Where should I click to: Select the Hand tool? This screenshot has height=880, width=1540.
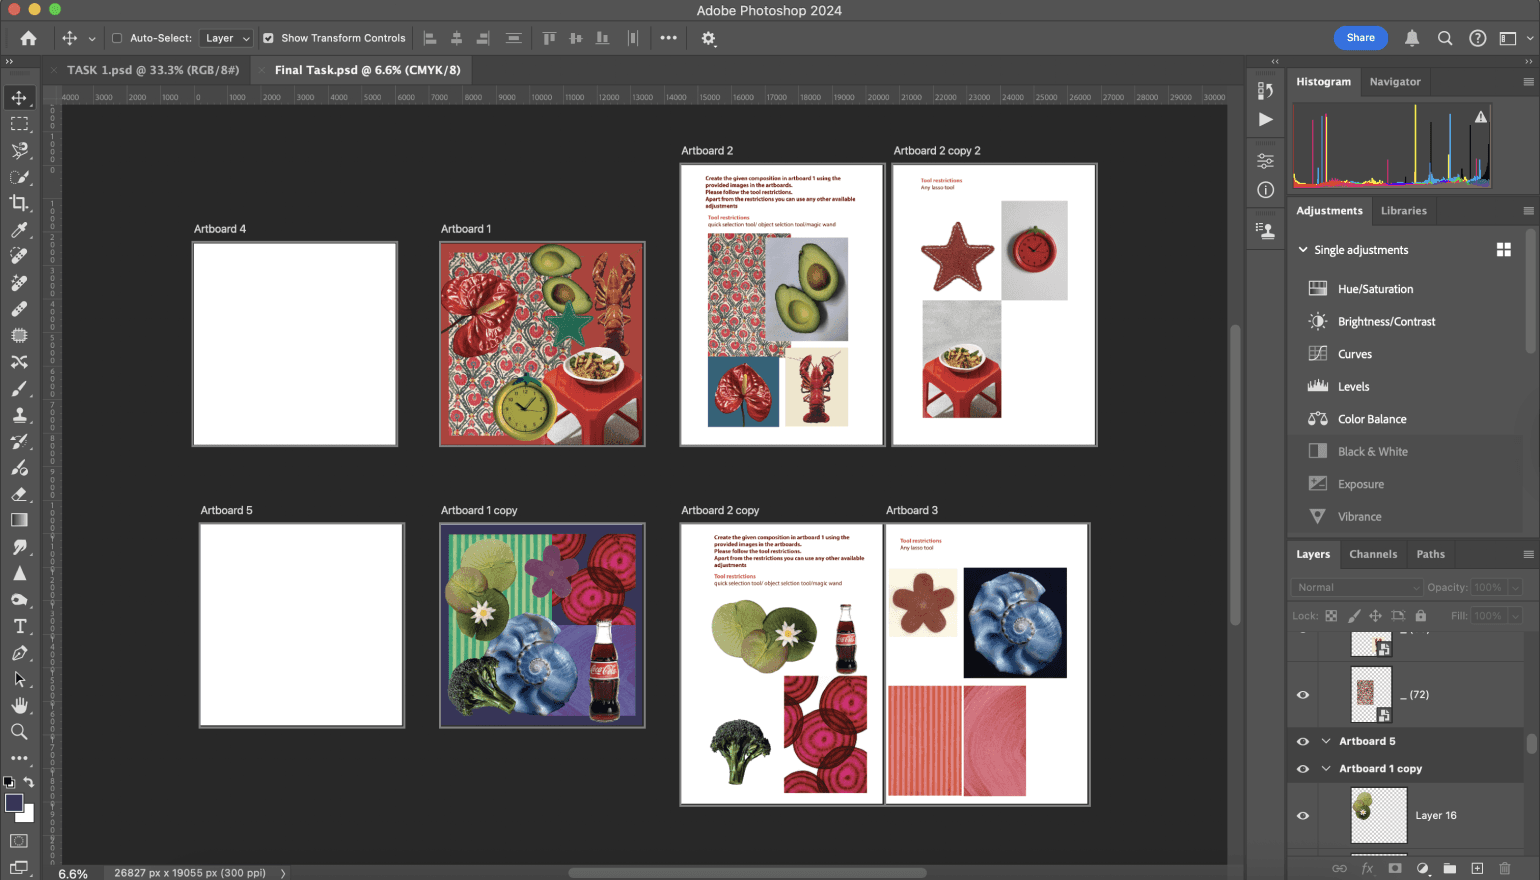click(19, 705)
